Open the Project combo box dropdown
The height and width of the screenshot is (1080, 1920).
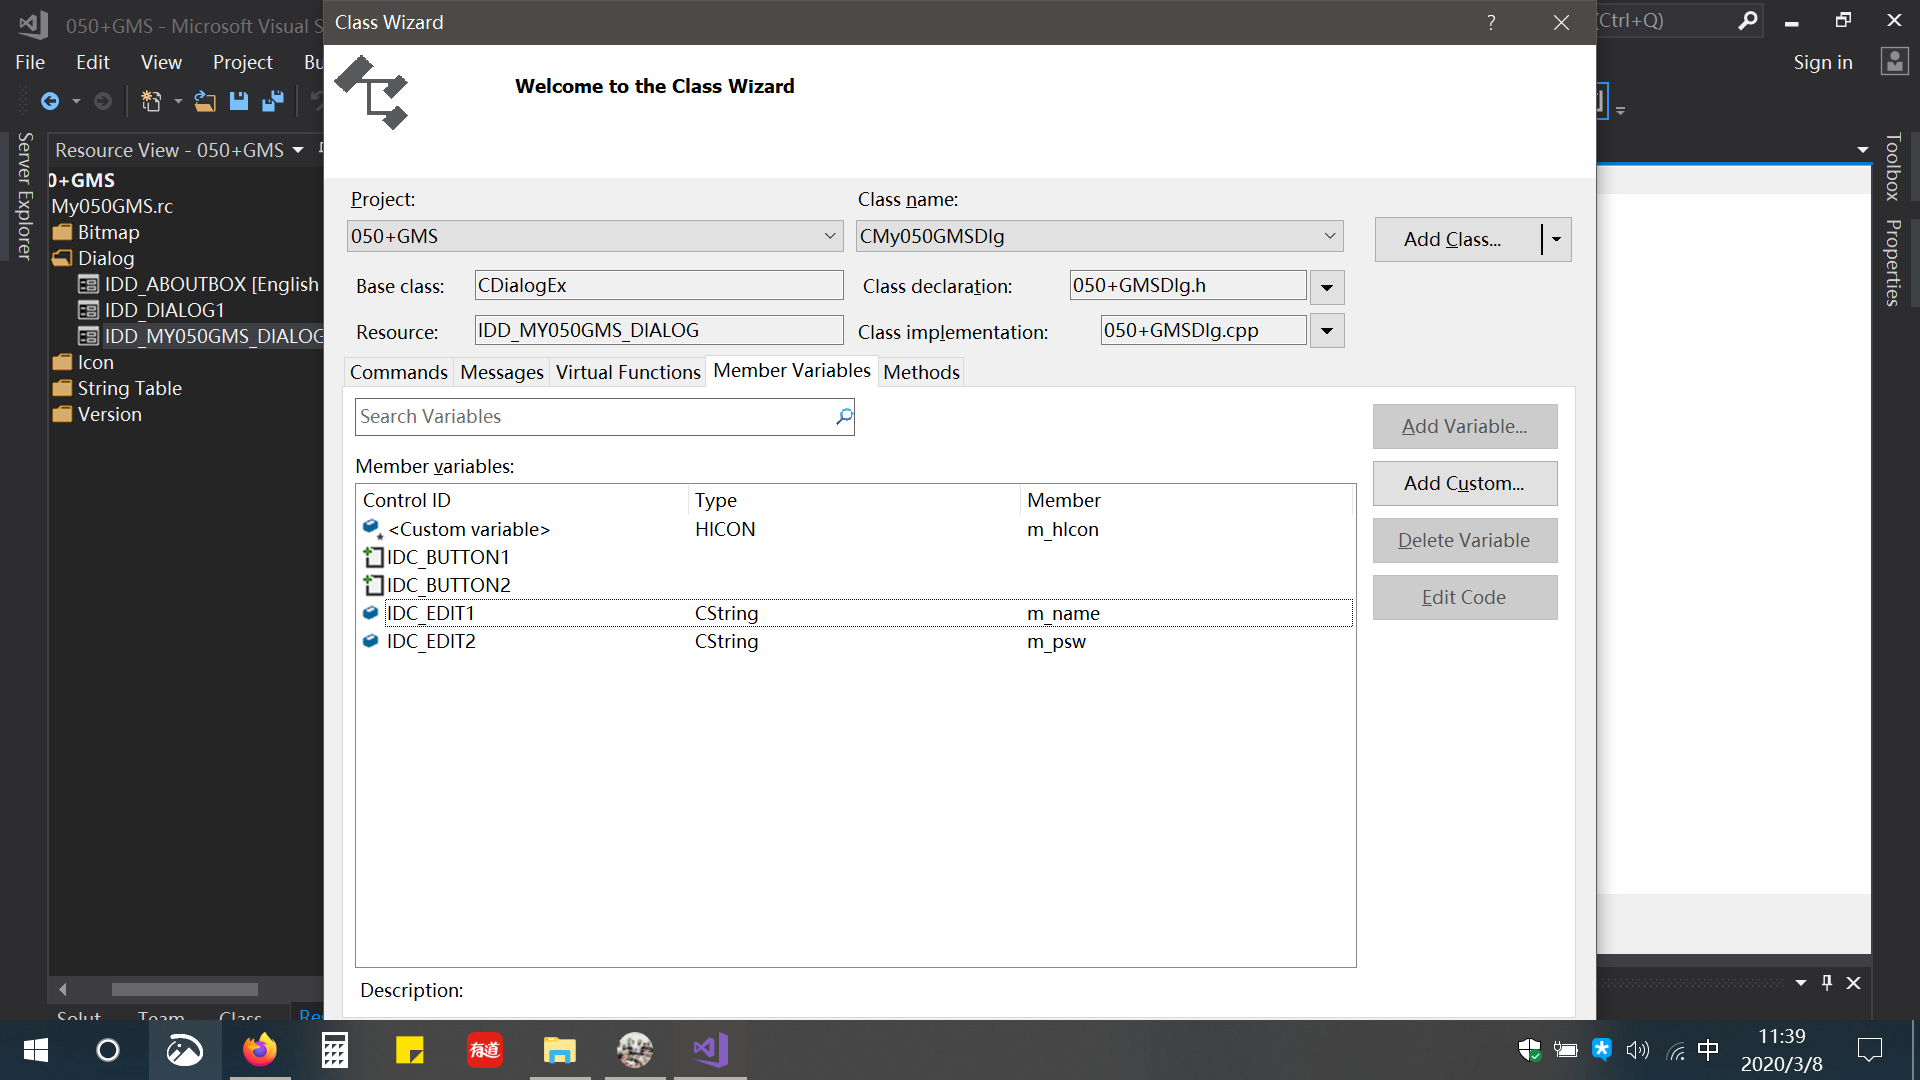click(x=829, y=236)
